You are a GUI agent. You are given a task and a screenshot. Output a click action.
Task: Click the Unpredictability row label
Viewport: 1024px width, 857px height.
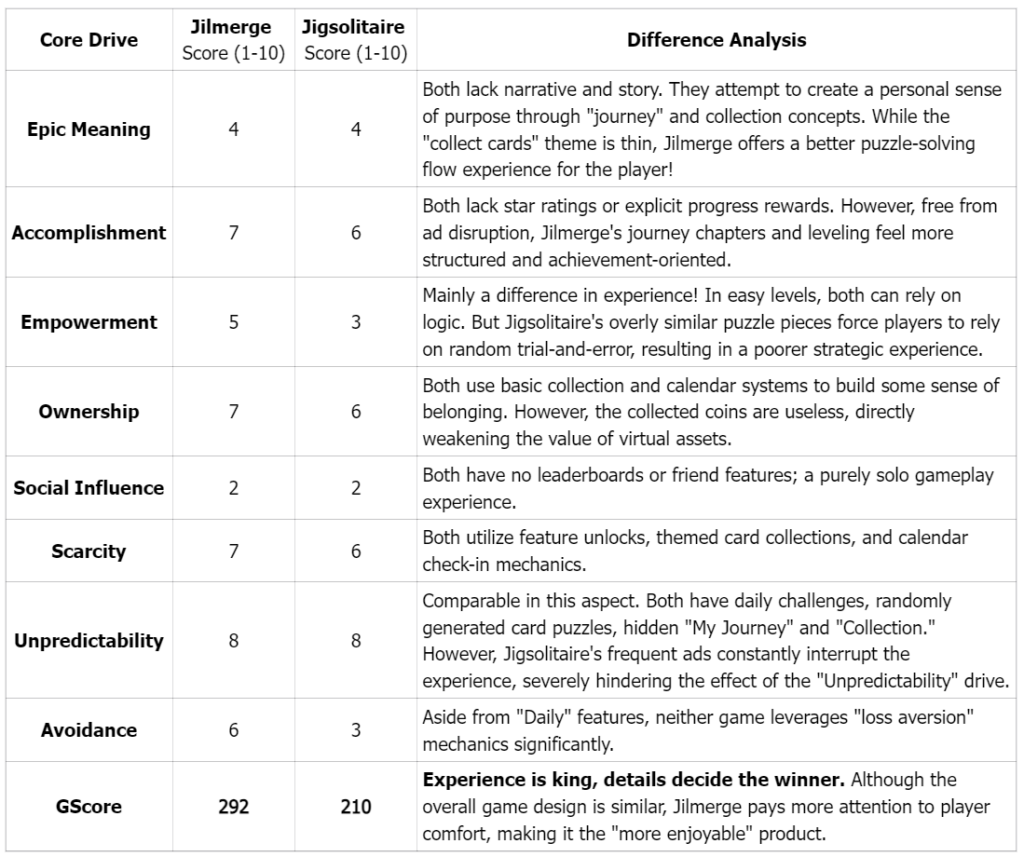coord(89,641)
